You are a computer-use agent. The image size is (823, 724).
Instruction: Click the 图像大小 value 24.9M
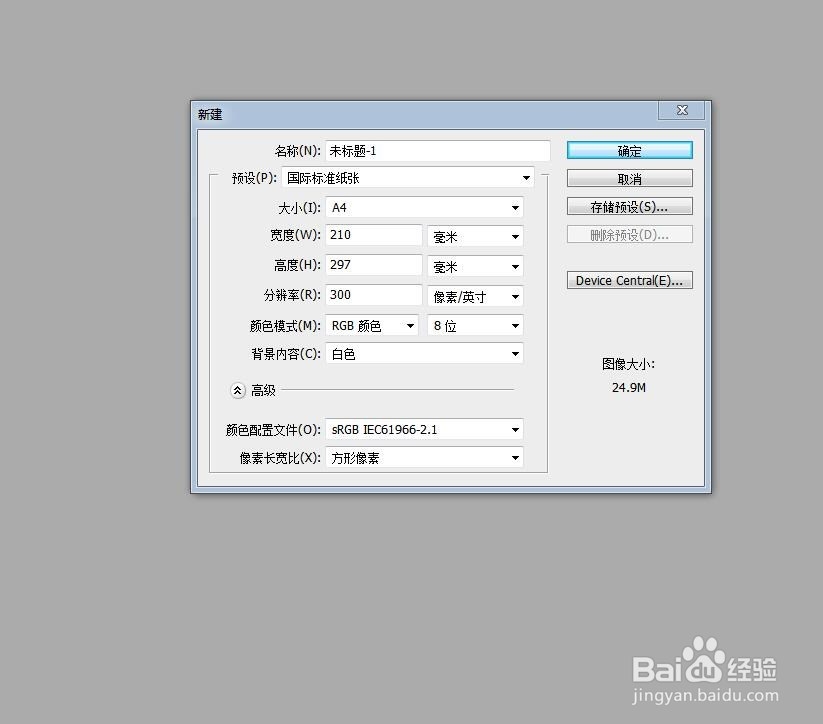629,388
